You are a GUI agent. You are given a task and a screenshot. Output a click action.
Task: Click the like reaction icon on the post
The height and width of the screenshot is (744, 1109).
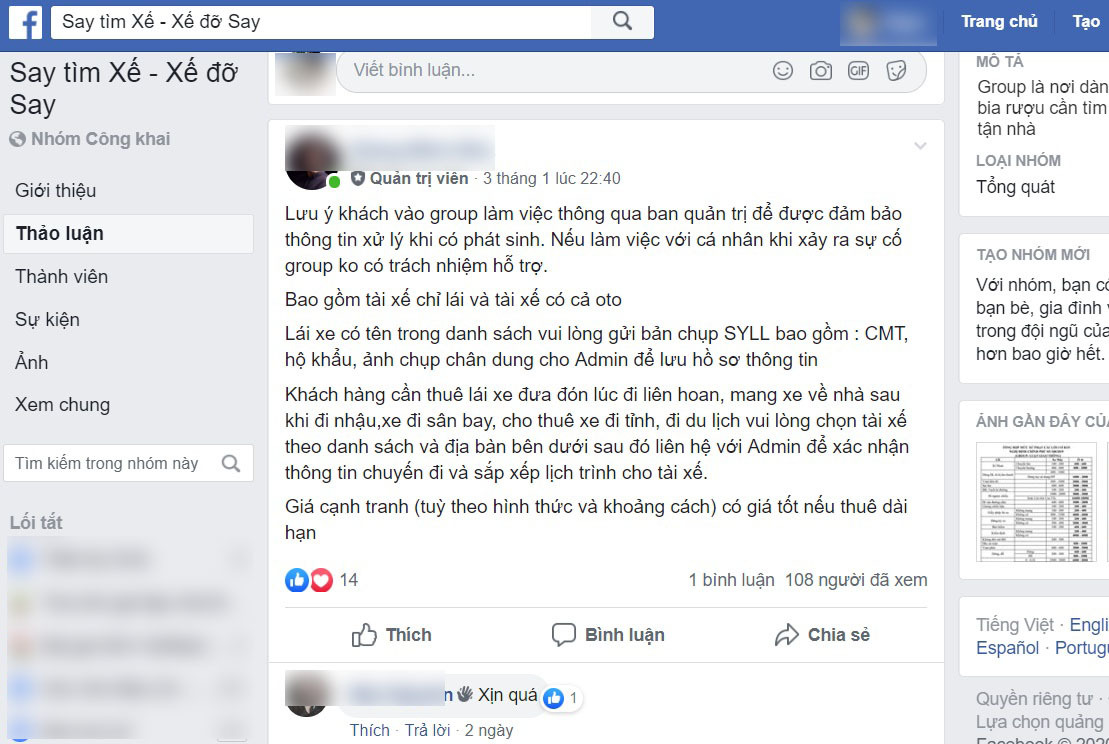click(296, 580)
